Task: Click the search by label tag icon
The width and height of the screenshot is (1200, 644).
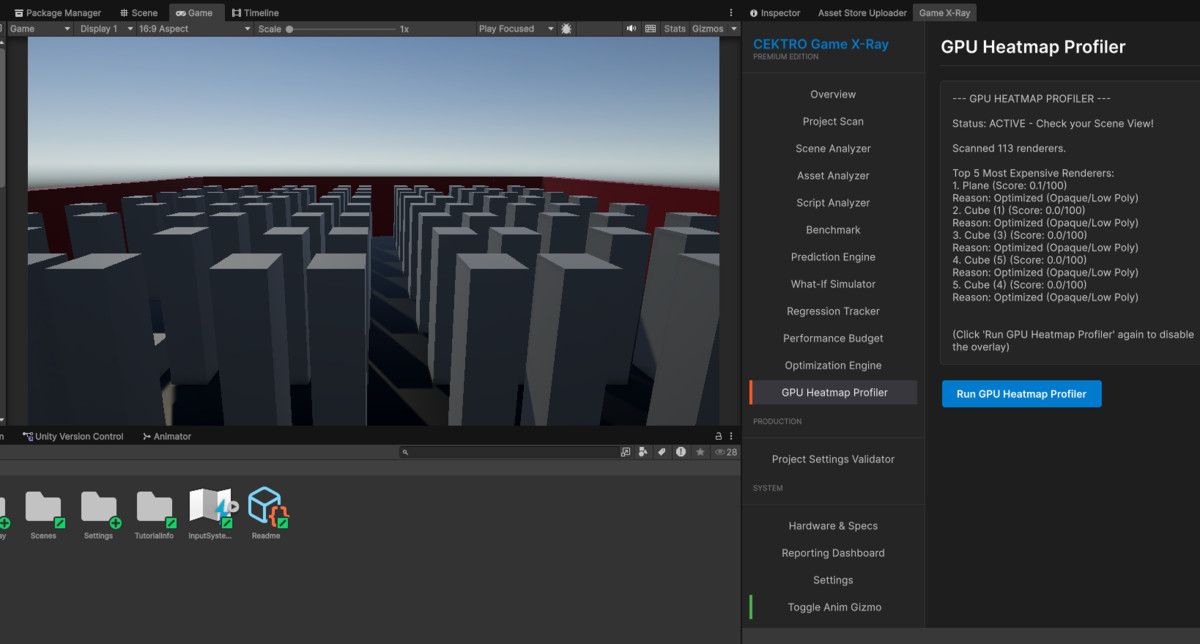Action: 661,452
